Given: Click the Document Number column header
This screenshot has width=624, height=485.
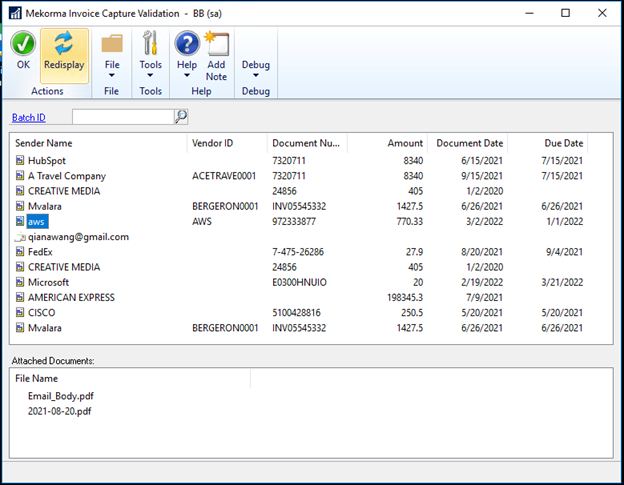Looking at the screenshot, I should click(x=306, y=143).
